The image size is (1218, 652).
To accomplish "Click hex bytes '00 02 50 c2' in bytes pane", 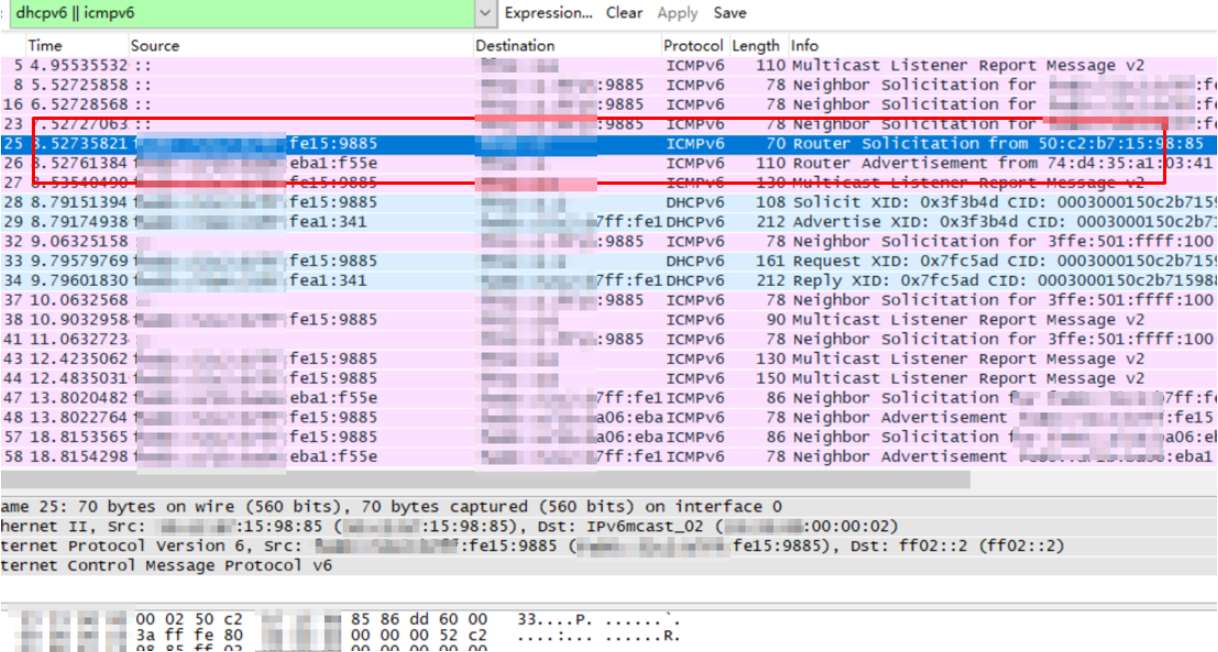I will click(189, 619).
